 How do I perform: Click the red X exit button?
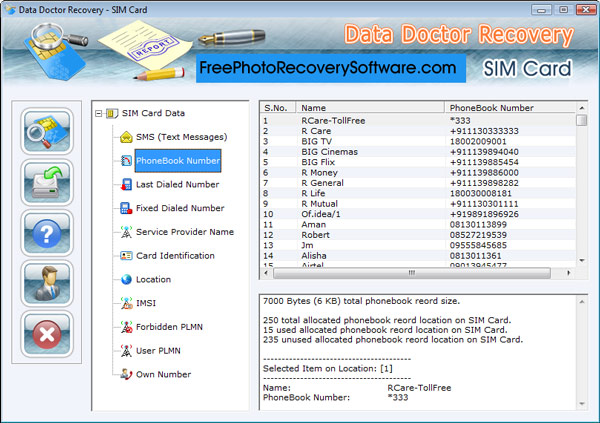[47, 334]
